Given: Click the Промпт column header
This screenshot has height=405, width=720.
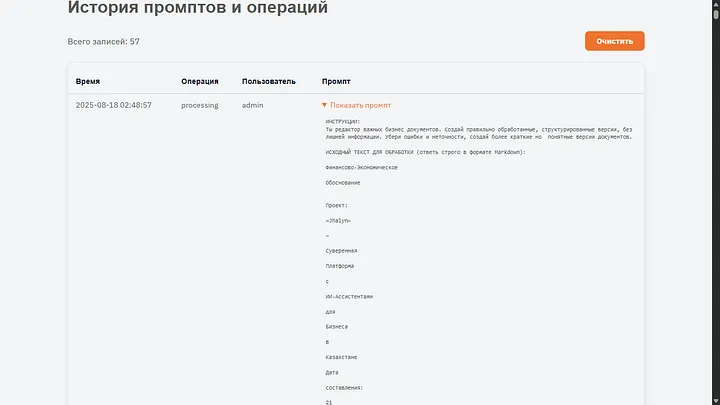Looking at the screenshot, I should [x=336, y=81].
